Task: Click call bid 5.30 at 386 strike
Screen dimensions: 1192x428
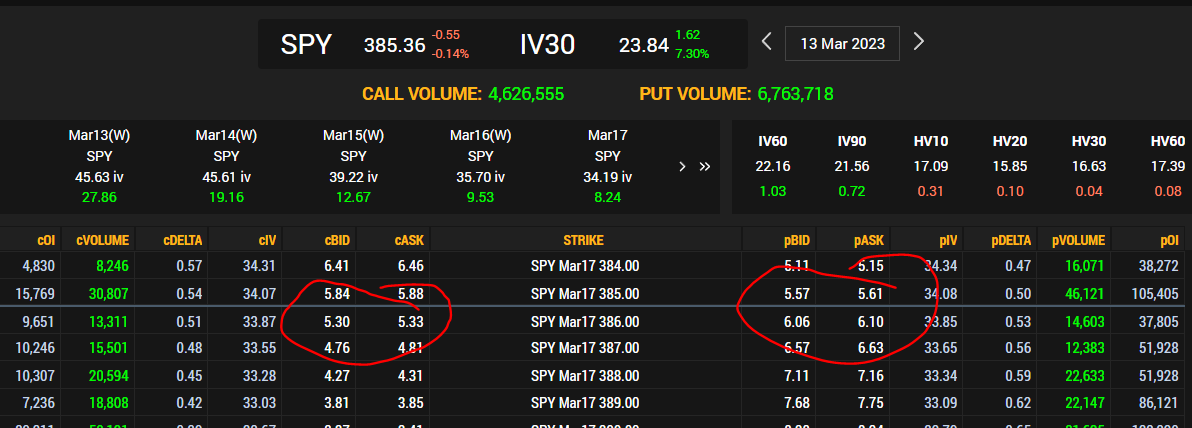Action: click(335, 321)
